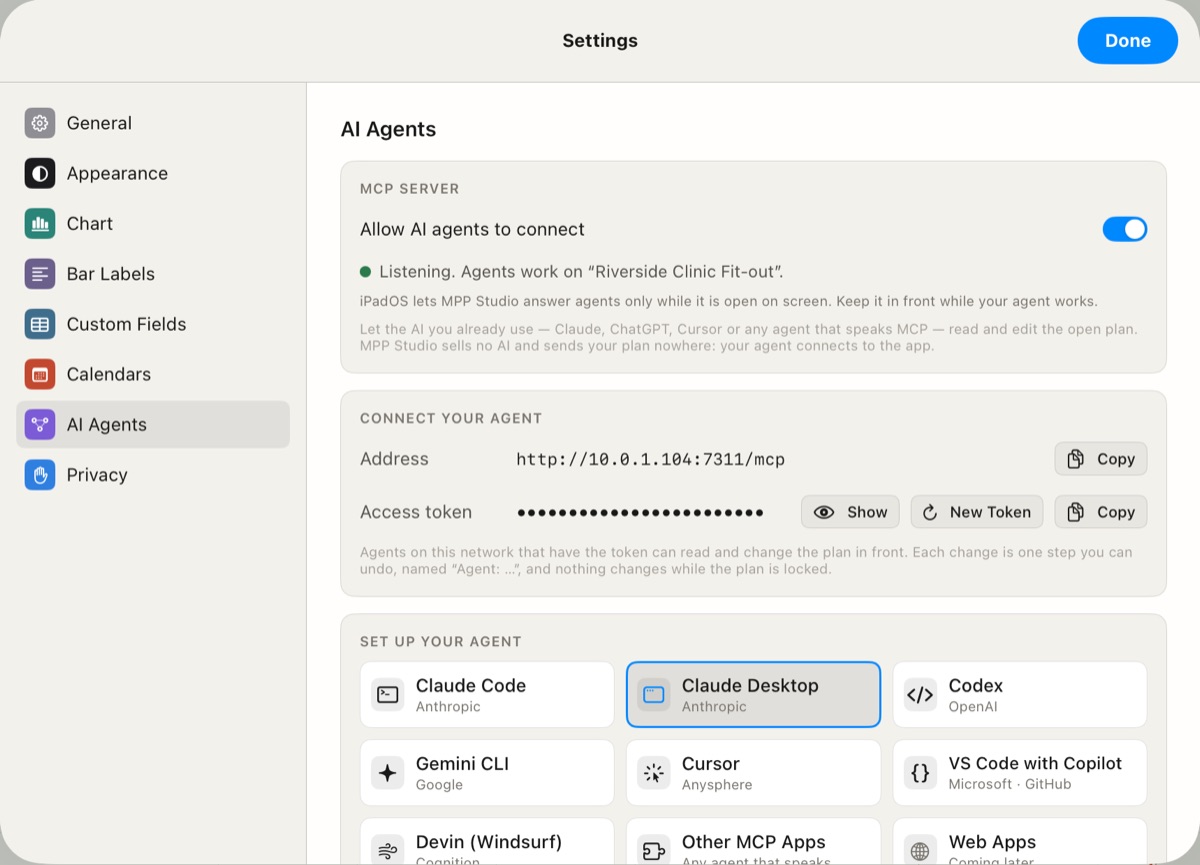
Task: Click the Custom Fields table icon
Action: (x=40, y=324)
